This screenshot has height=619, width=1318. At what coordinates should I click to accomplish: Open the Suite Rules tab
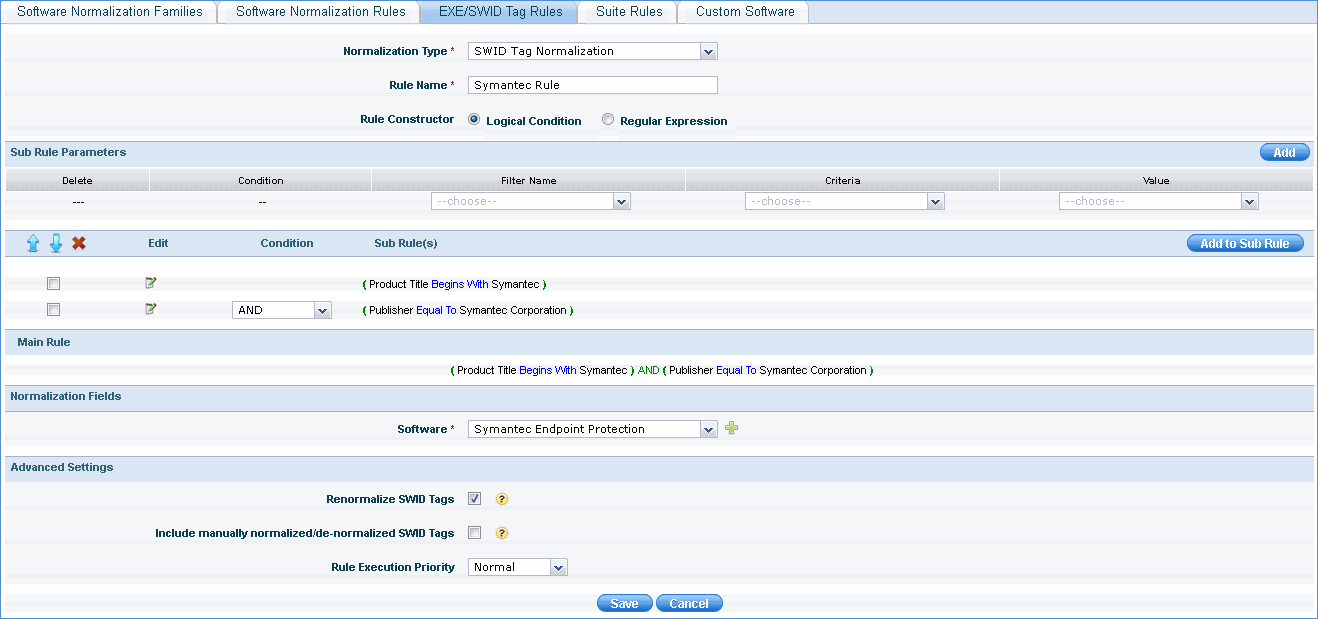tap(628, 12)
